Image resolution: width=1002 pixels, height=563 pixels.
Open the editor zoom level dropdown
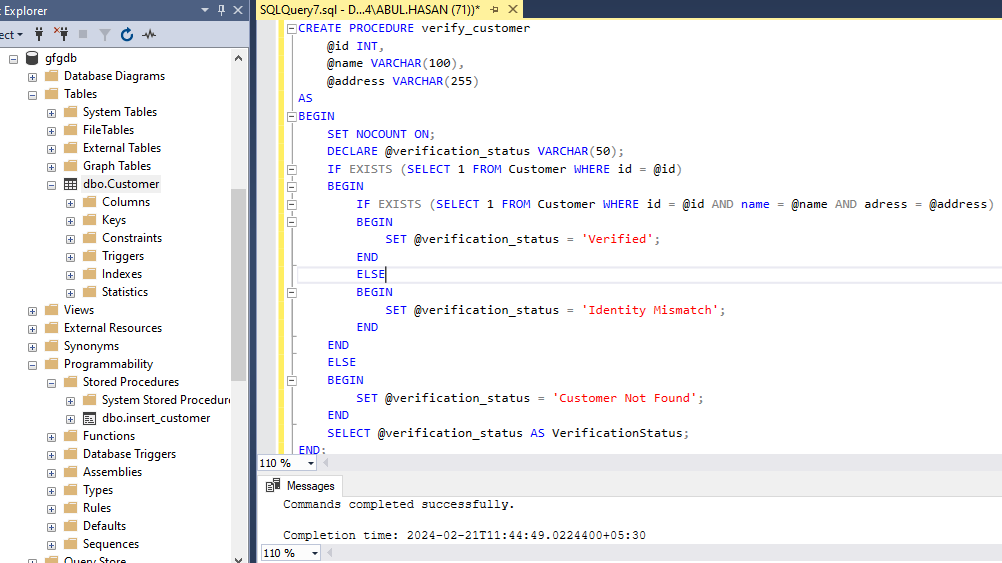[x=311, y=464]
